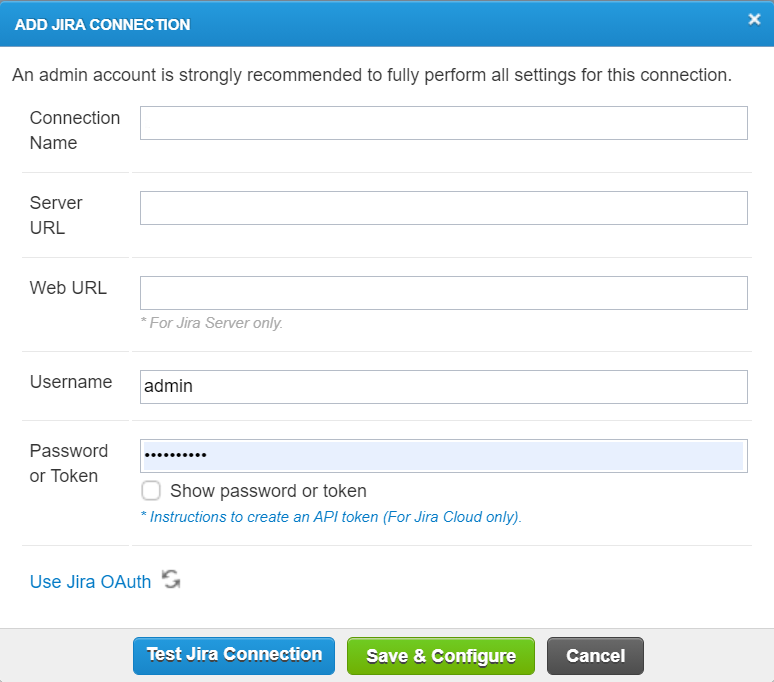
Task: Click the 'Connection Name' field label
Action: coord(74,130)
